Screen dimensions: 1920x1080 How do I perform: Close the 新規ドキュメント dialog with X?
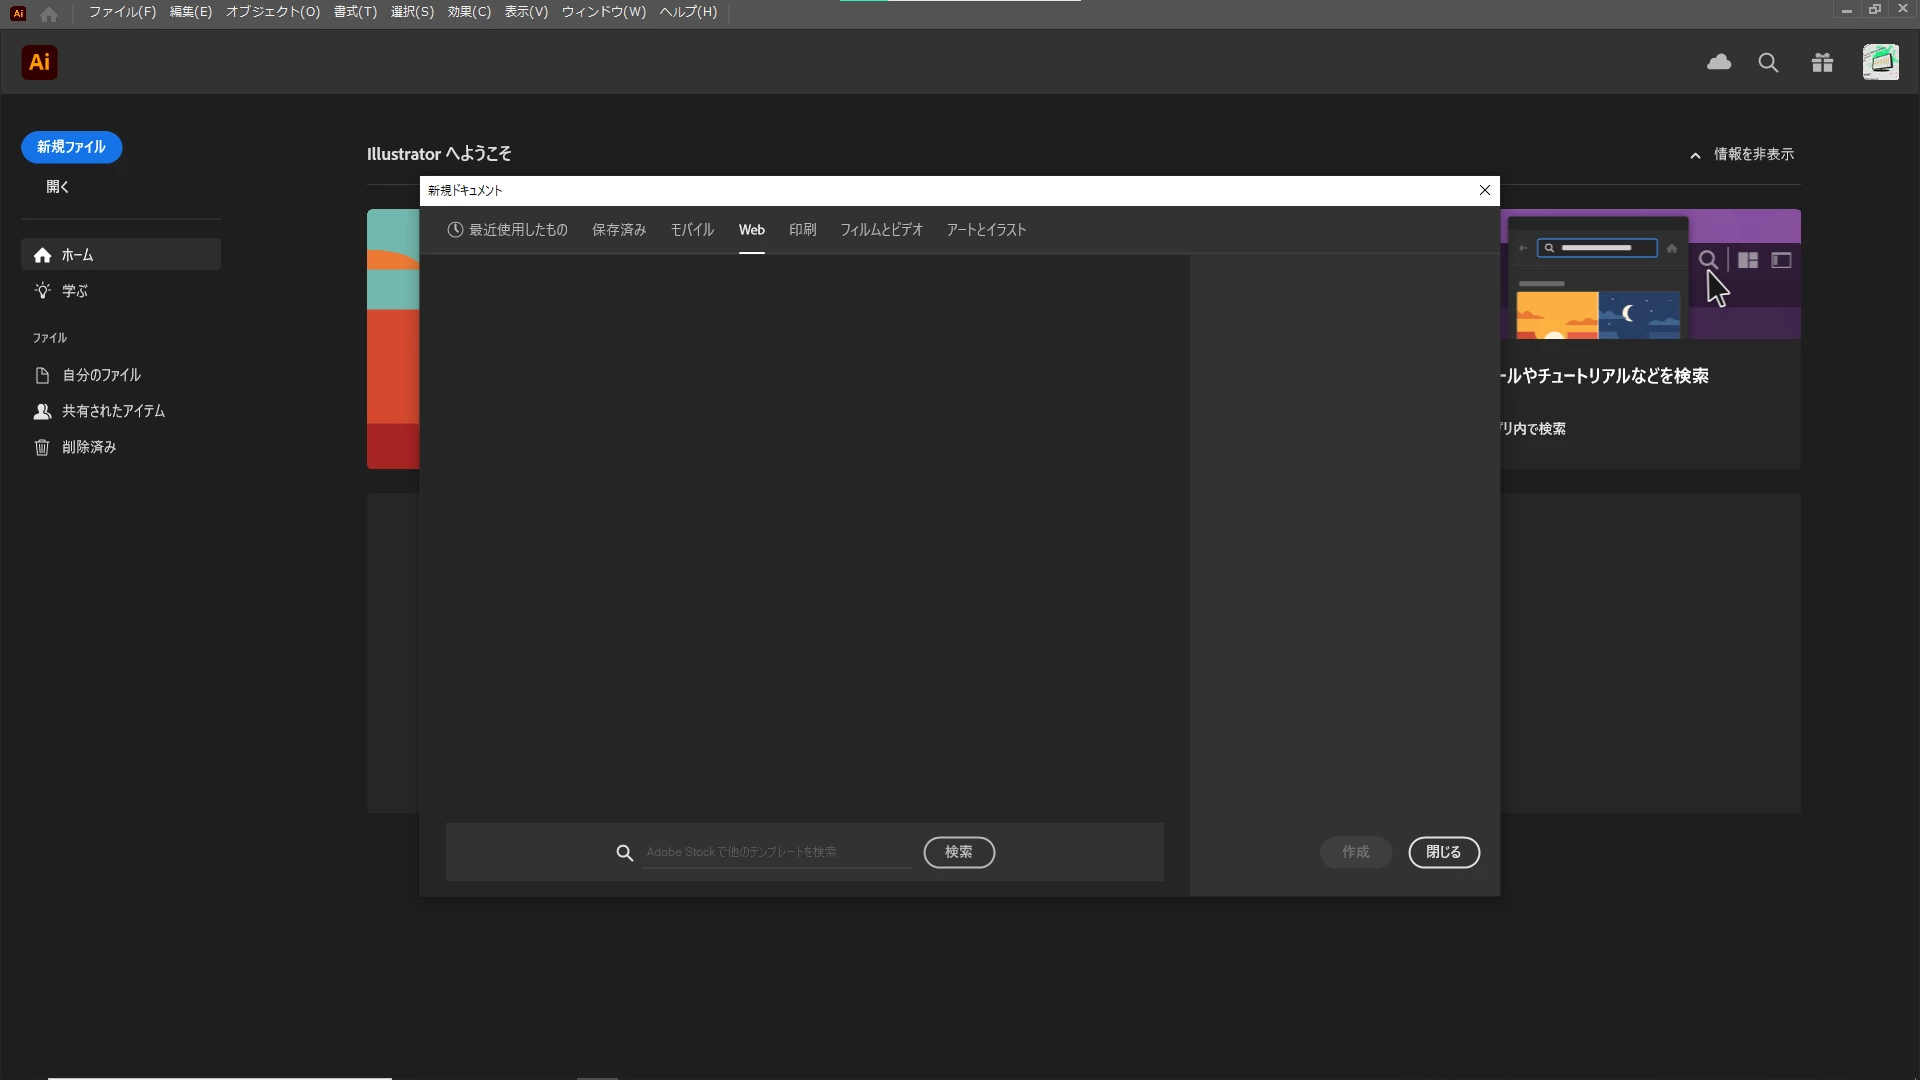pos(1484,190)
